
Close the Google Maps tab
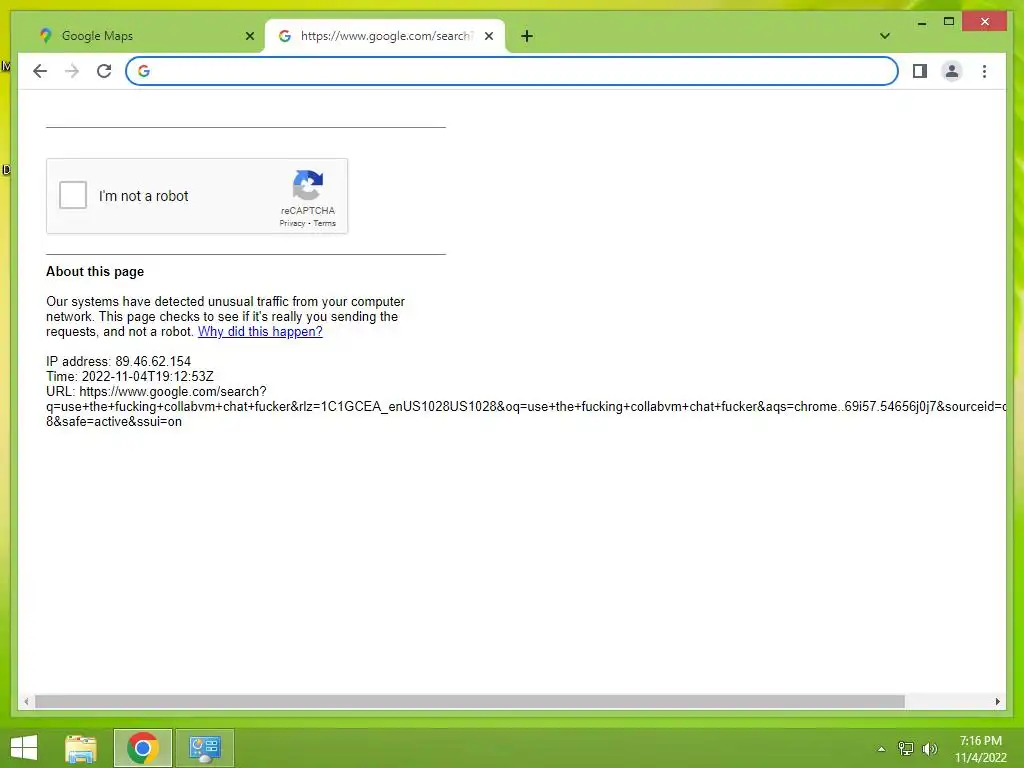pyautogui.click(x=249, y=36)
